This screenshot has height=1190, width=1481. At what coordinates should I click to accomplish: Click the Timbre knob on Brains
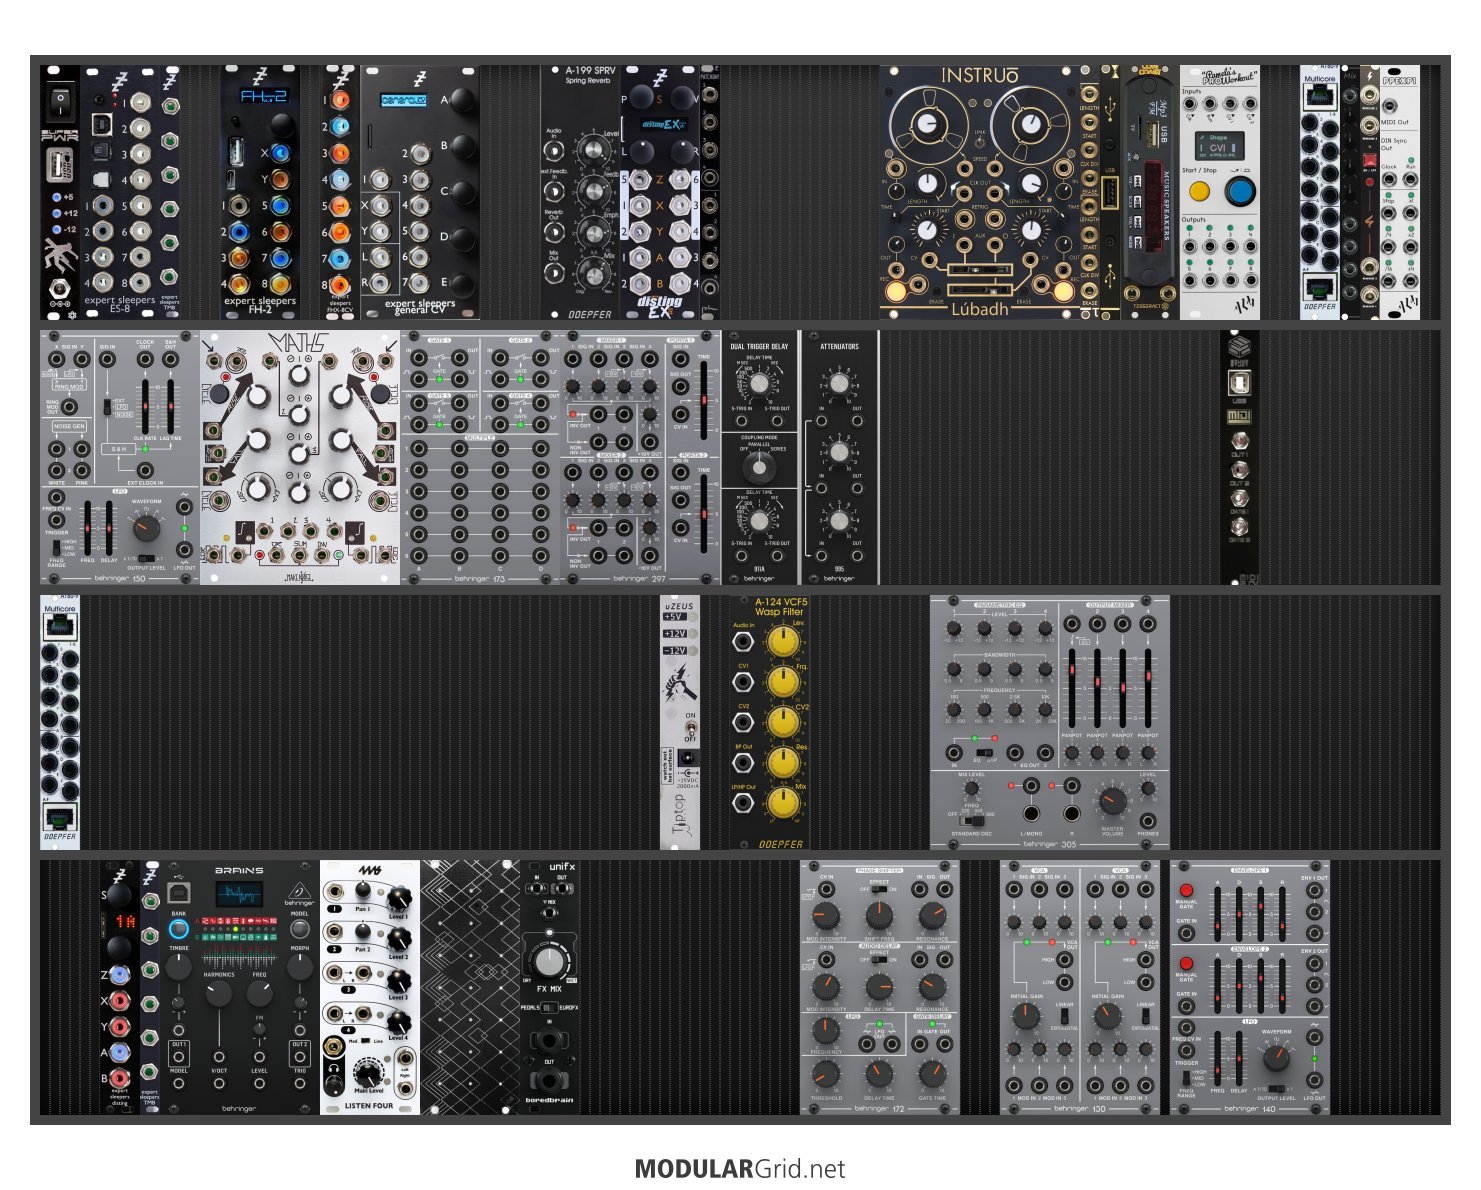click(x=179, y=966)
